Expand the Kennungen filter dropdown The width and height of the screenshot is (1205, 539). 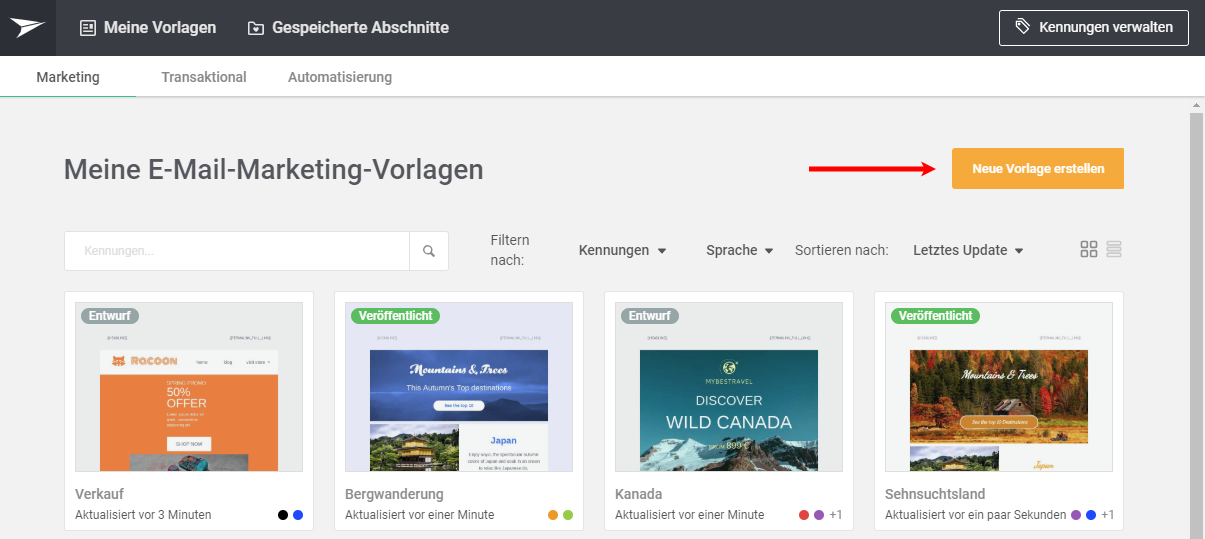point(622,250)
